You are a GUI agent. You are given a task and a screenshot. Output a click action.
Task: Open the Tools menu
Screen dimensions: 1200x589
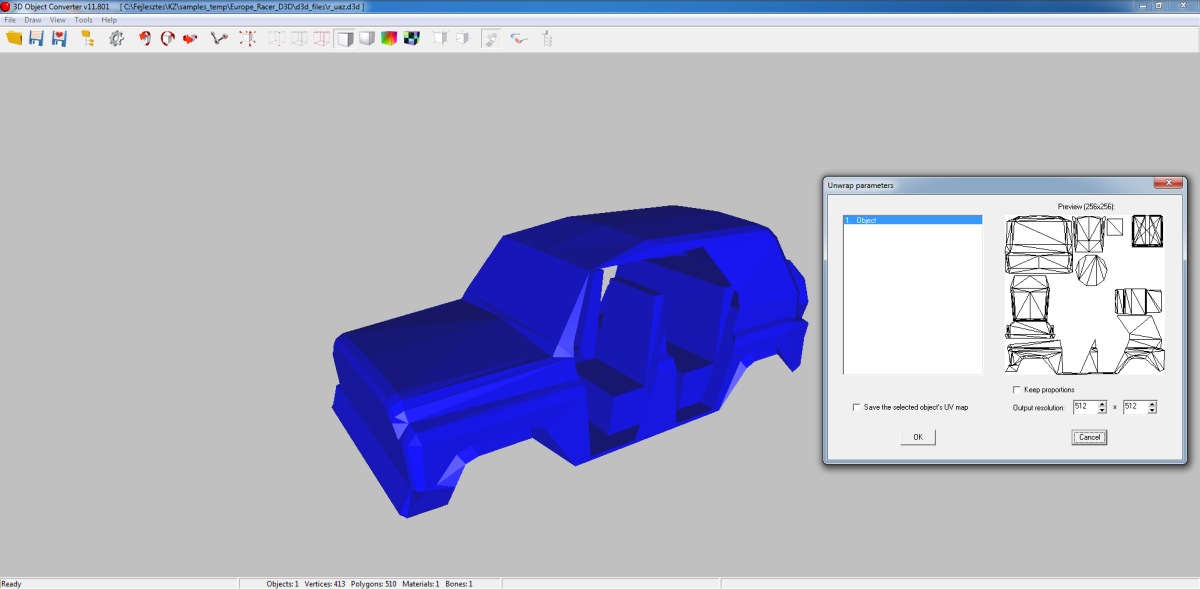(83, 20)
